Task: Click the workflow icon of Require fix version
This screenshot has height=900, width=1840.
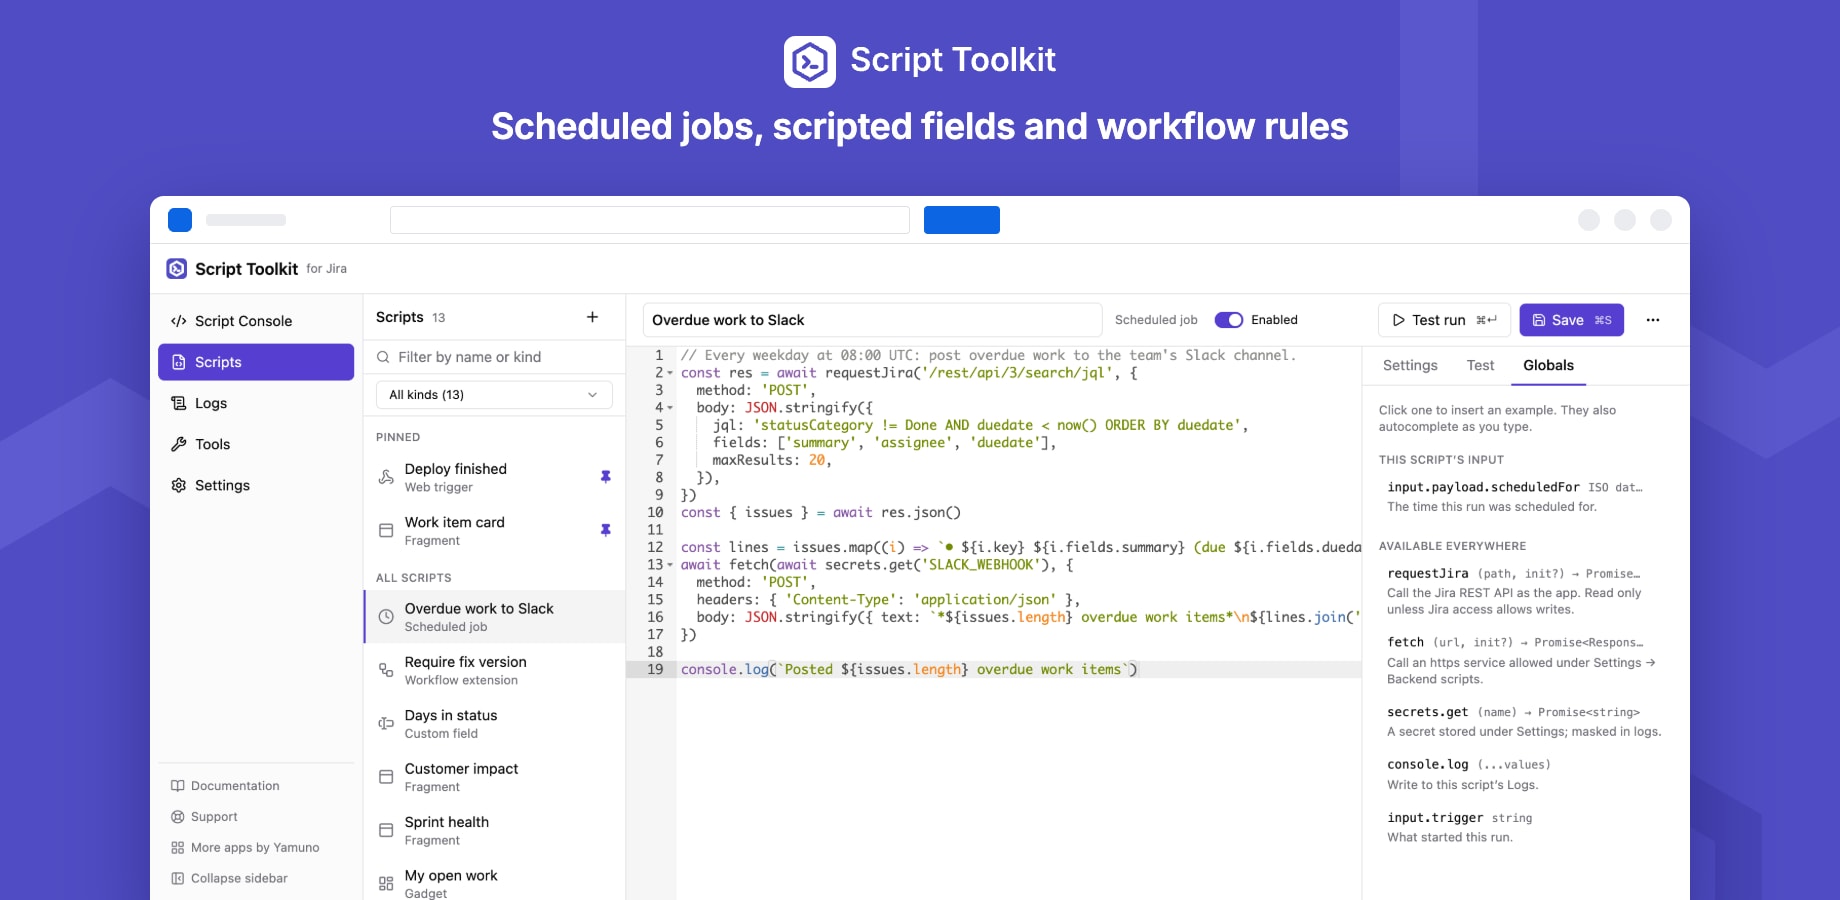Action: [x=386, y=670]
